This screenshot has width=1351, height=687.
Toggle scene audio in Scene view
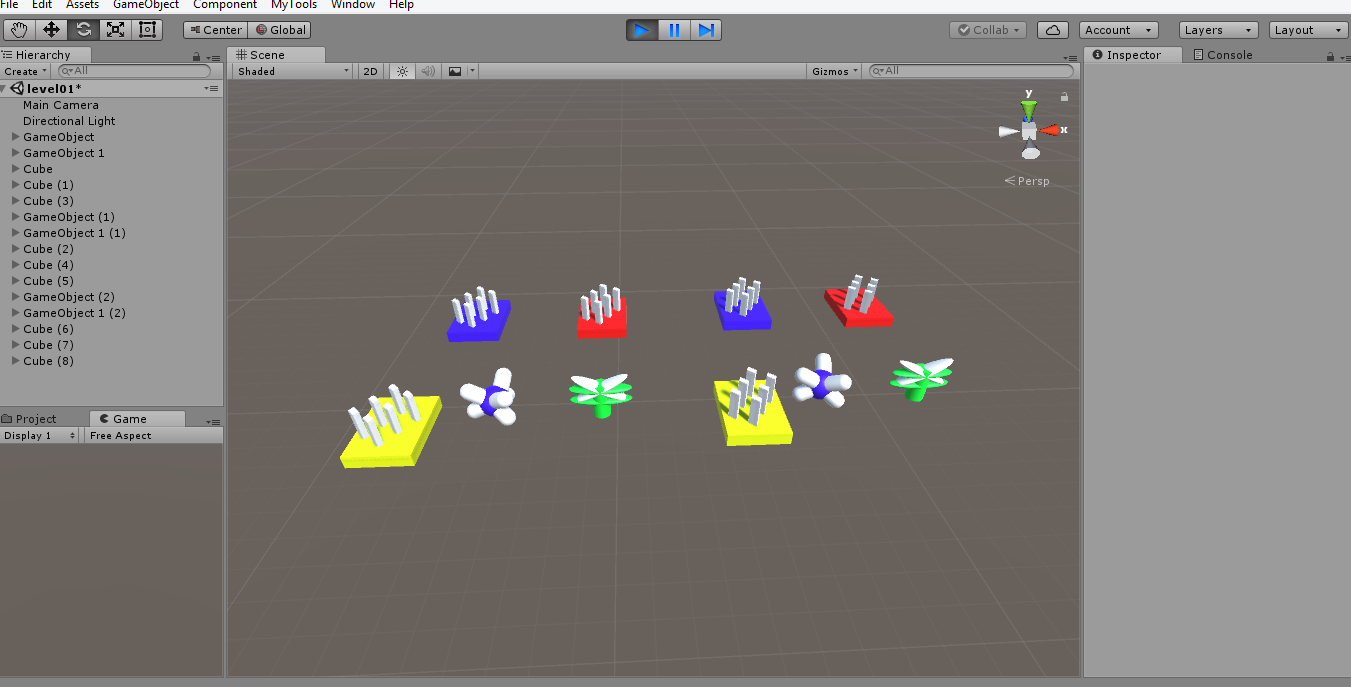tap(427, 71)
